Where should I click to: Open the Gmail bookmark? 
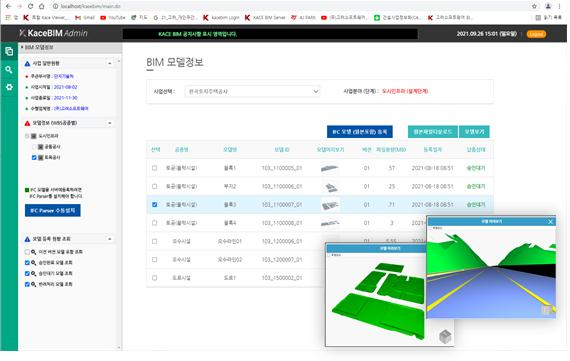pyautogui.click(x=84, y=17)
